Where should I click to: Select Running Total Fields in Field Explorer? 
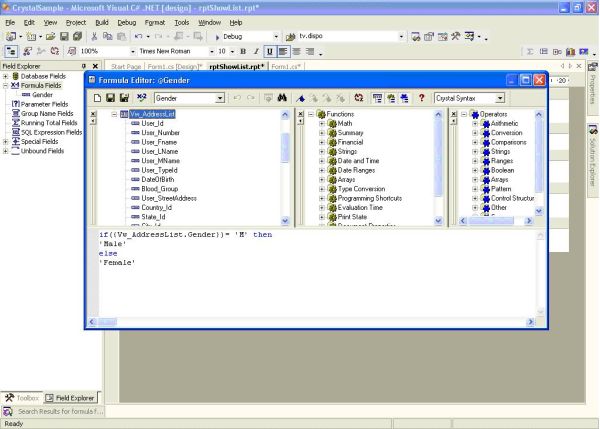tap(49, 123)
